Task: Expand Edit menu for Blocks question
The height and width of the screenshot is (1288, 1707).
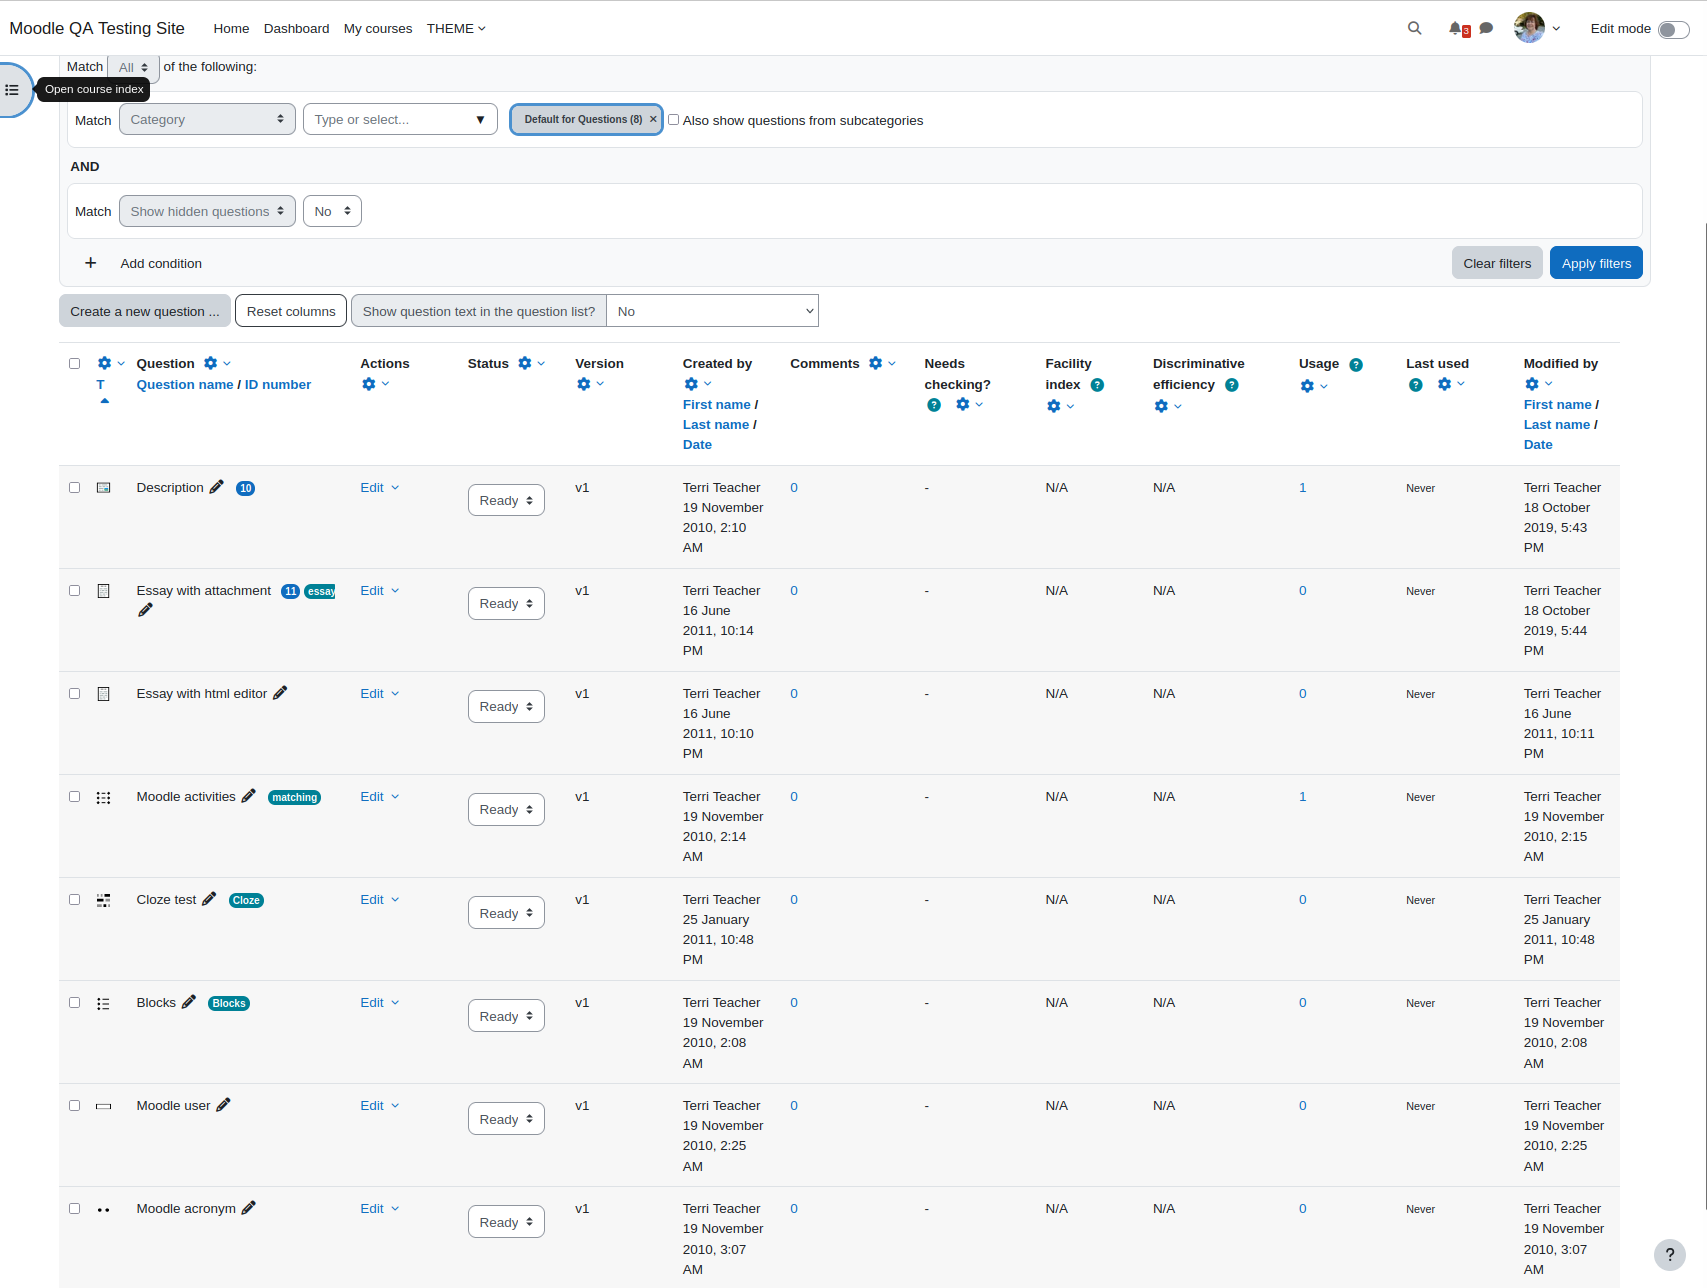Action: coord(380,1003)
